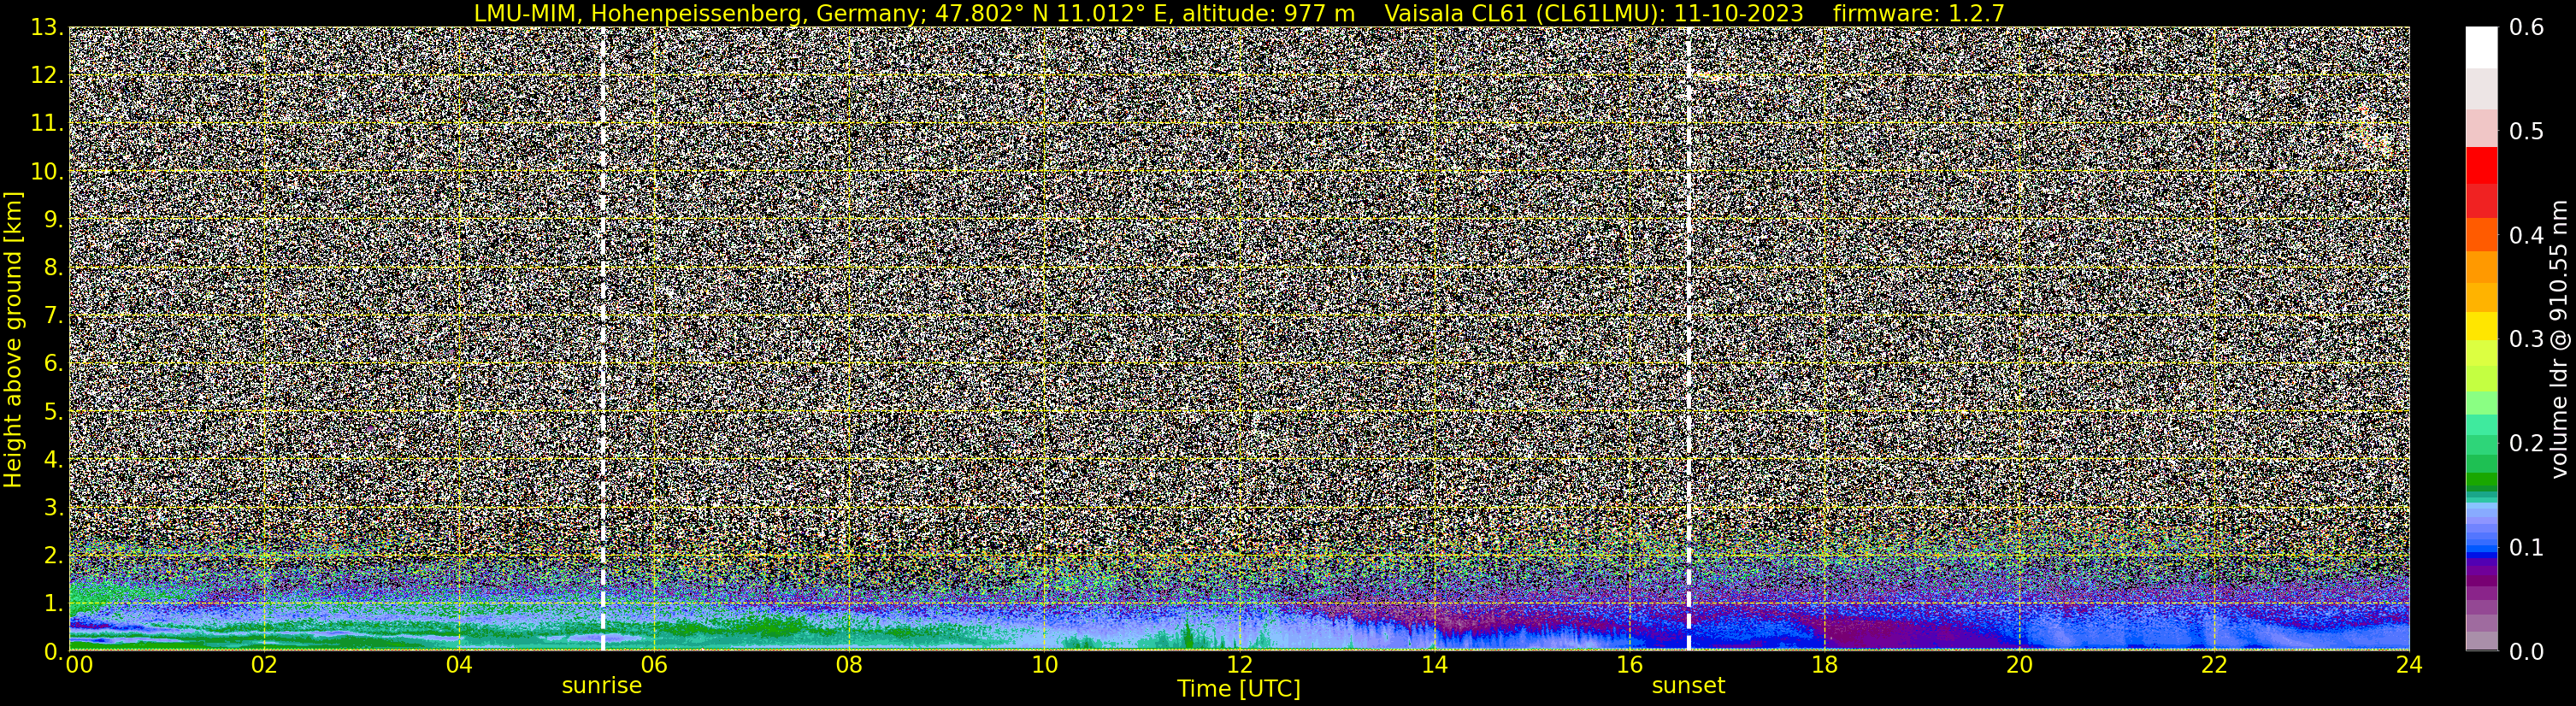Click the colorbar tick label '0.1'
This screenshot has width=2576, height=706.
2527,547
